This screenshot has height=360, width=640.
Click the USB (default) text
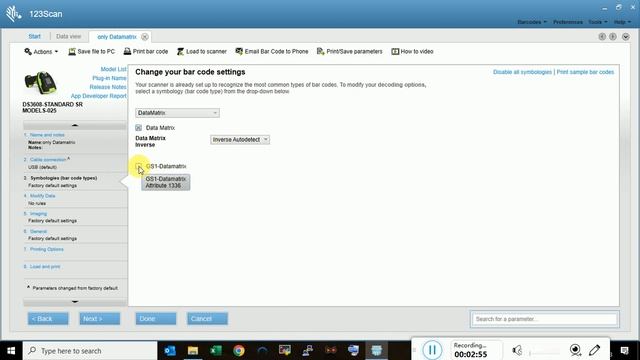(42, 167)
